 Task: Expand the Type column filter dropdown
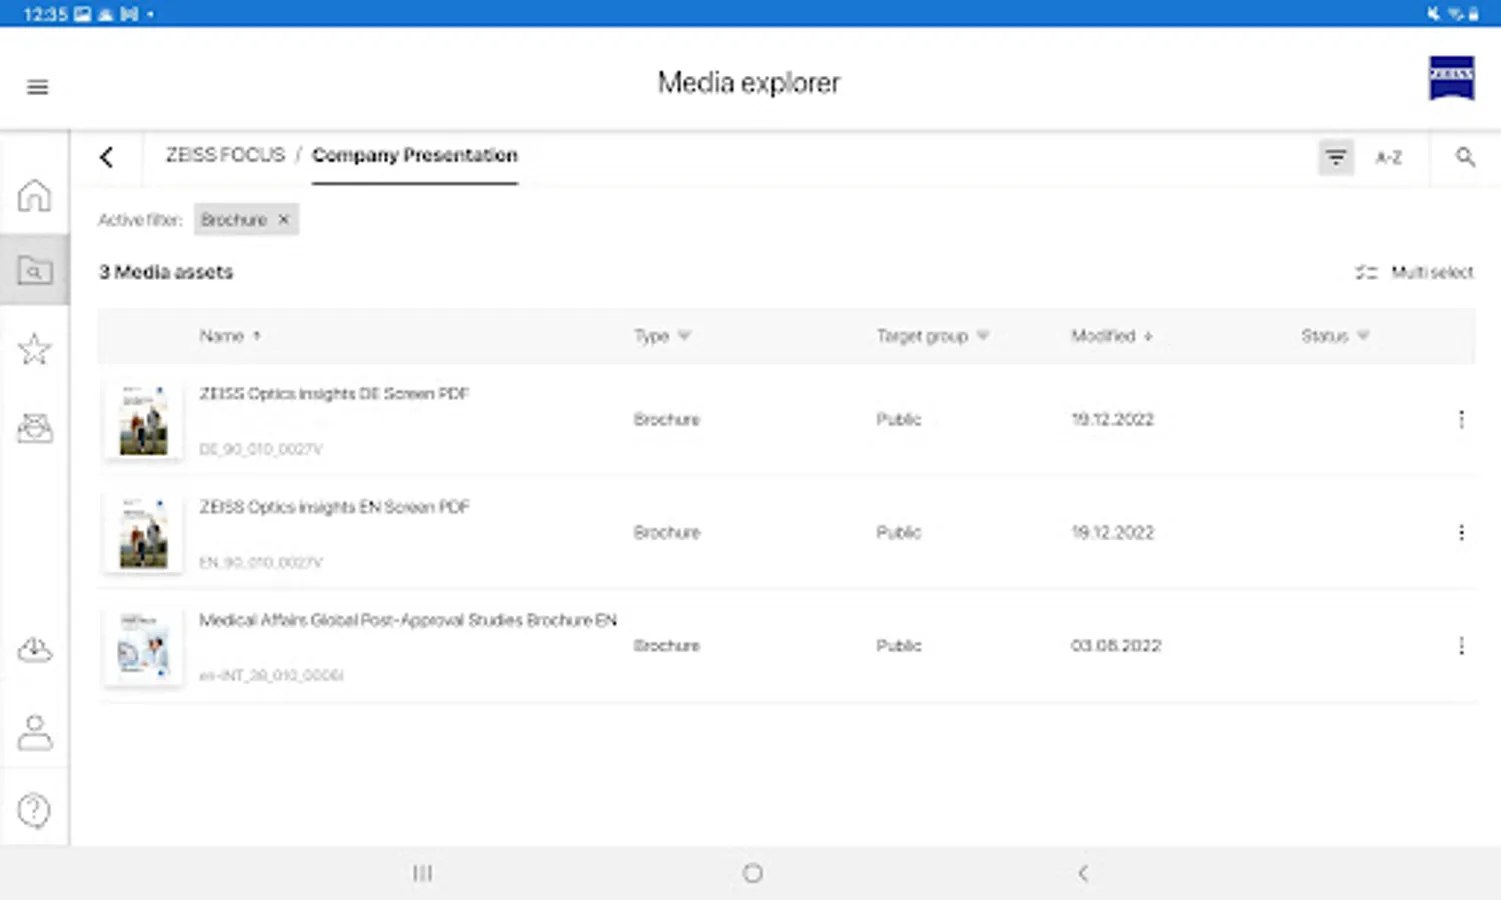point(684,336)
